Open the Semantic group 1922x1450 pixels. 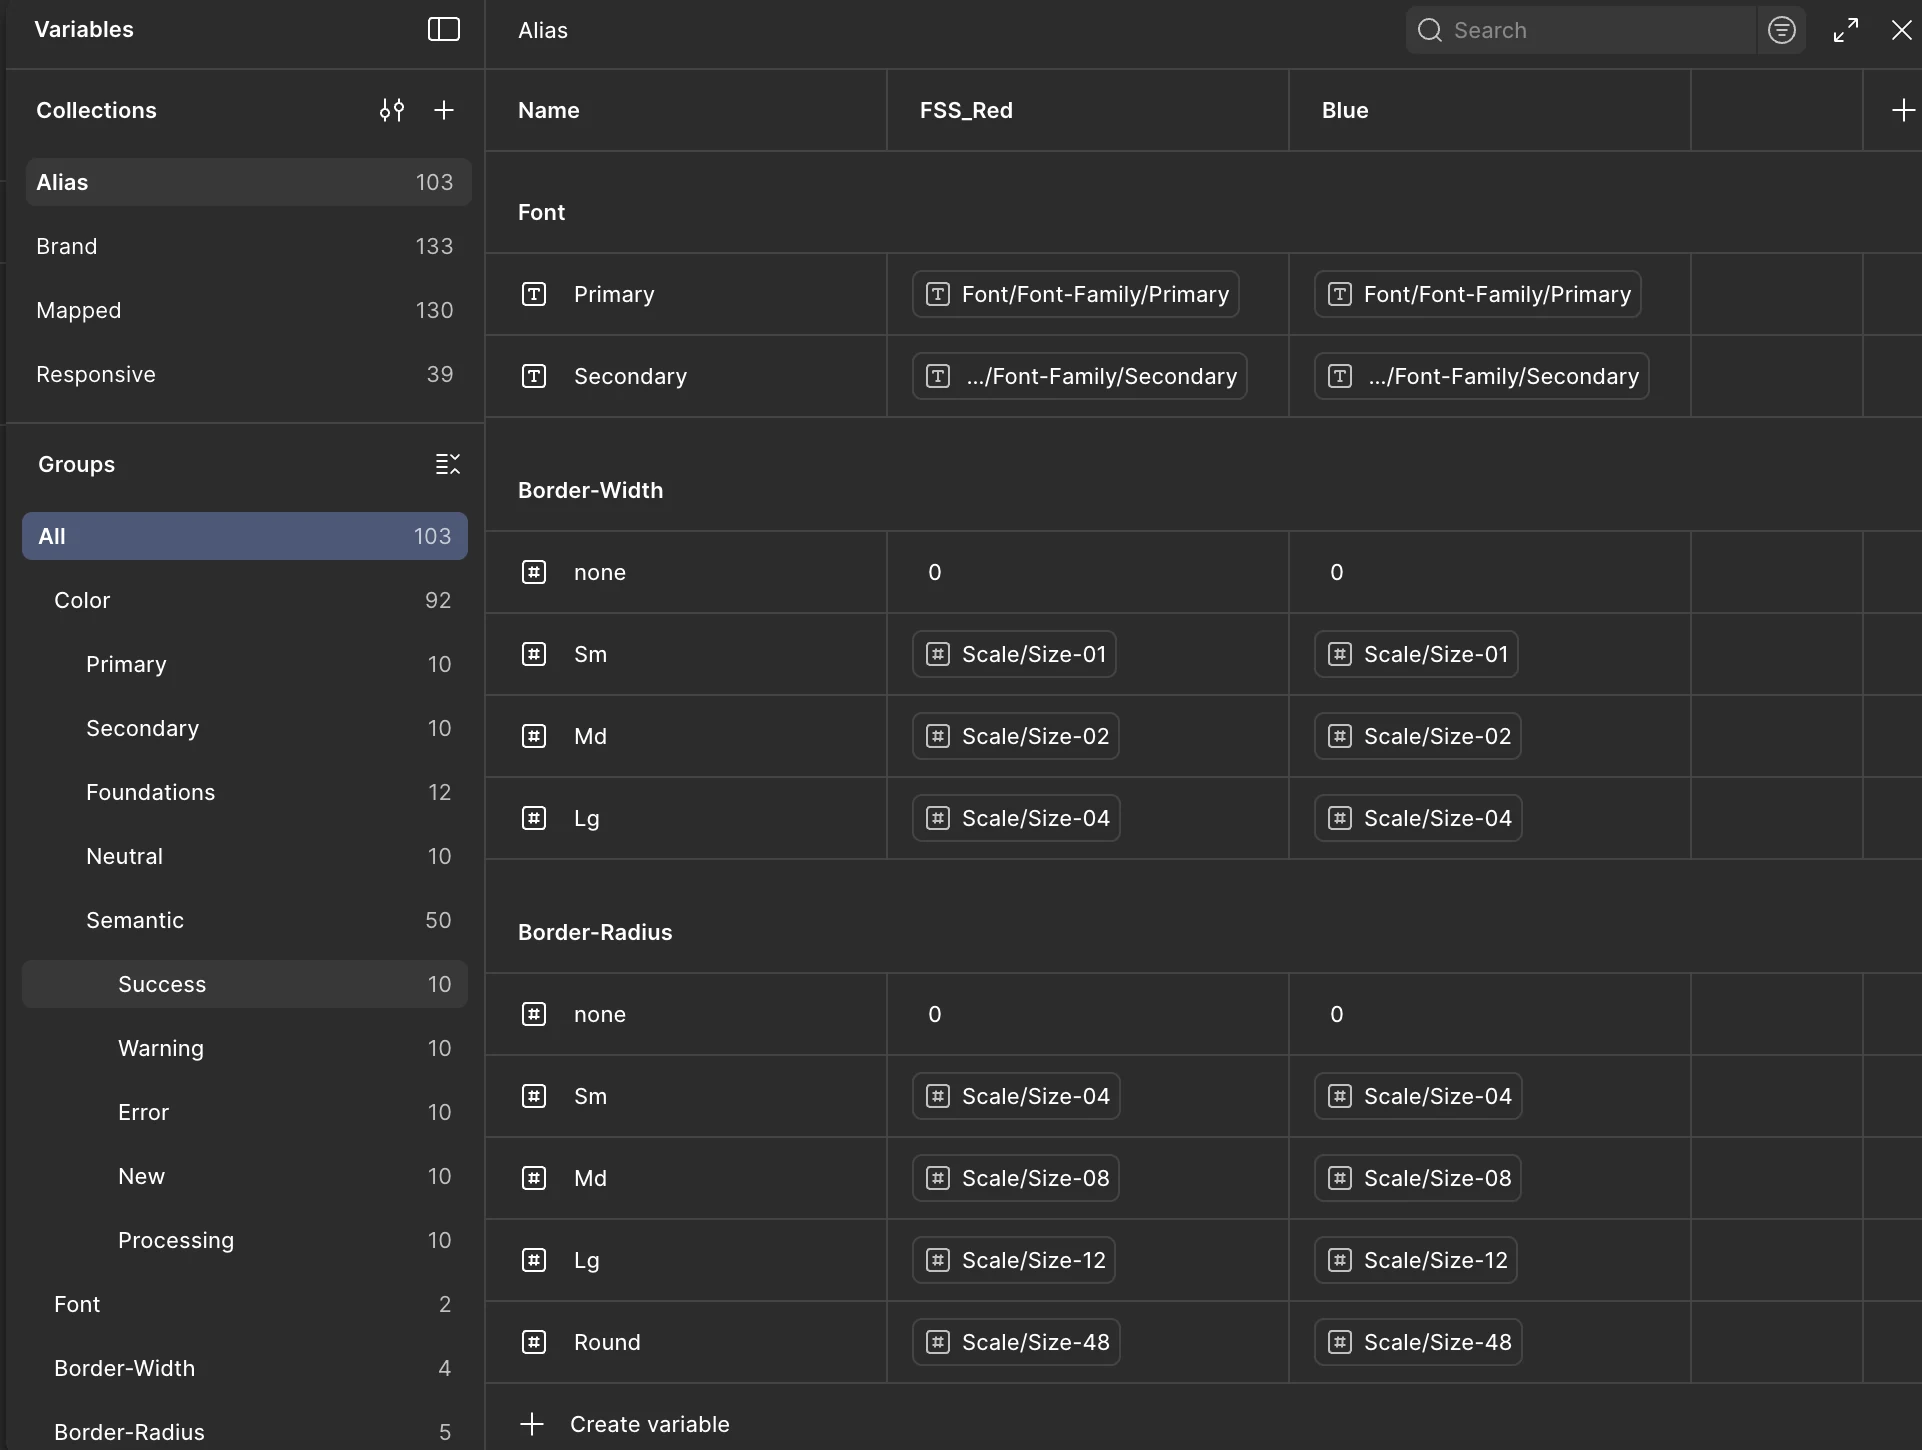coord(245,920)
